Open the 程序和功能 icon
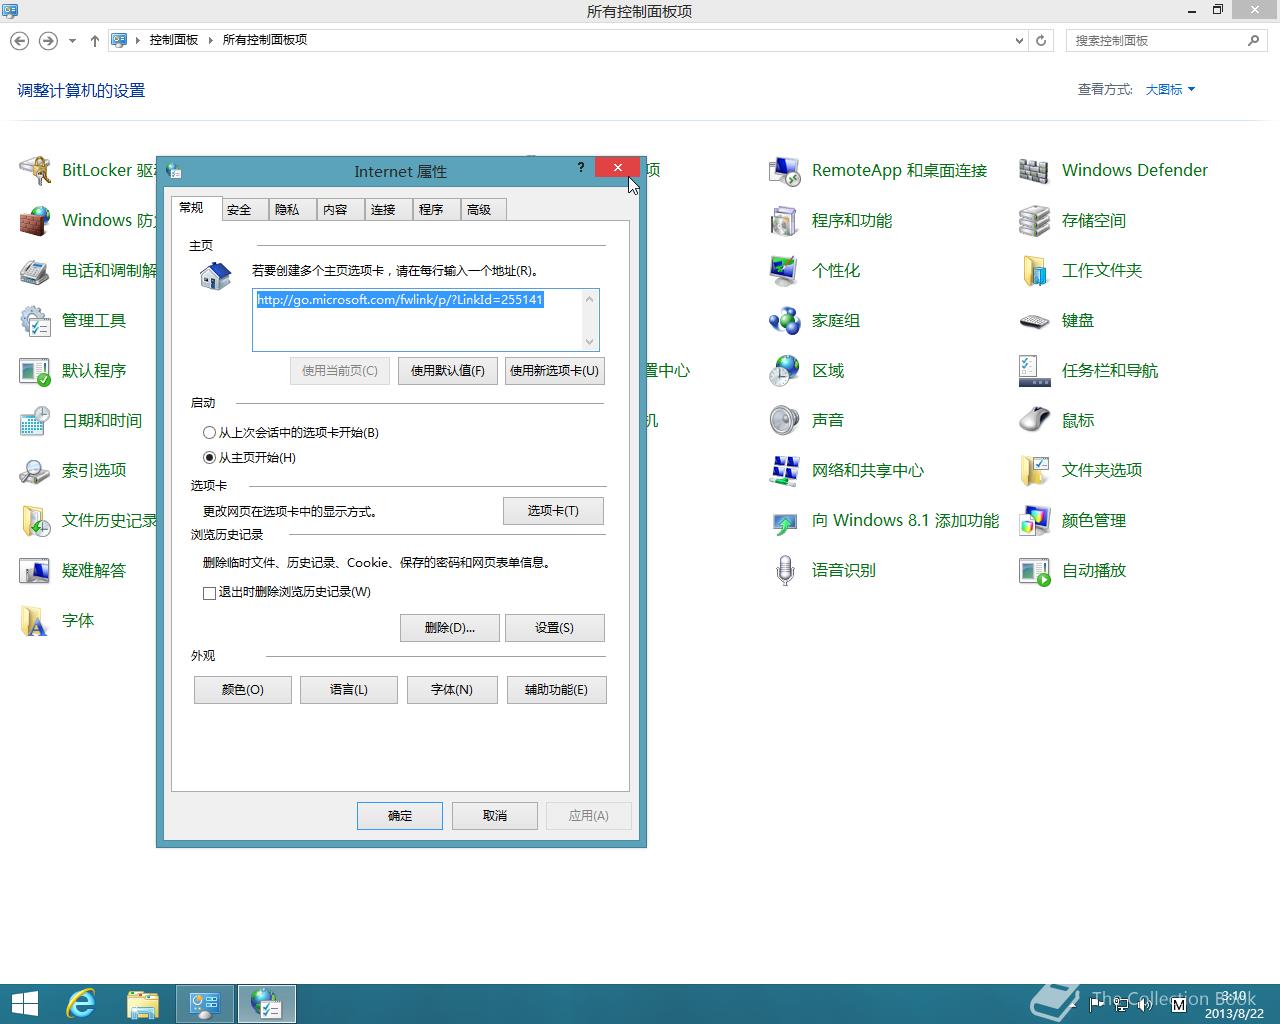Image resolution: width=1280 pixels, height=1024 pixels. click(x=785, y=220)
